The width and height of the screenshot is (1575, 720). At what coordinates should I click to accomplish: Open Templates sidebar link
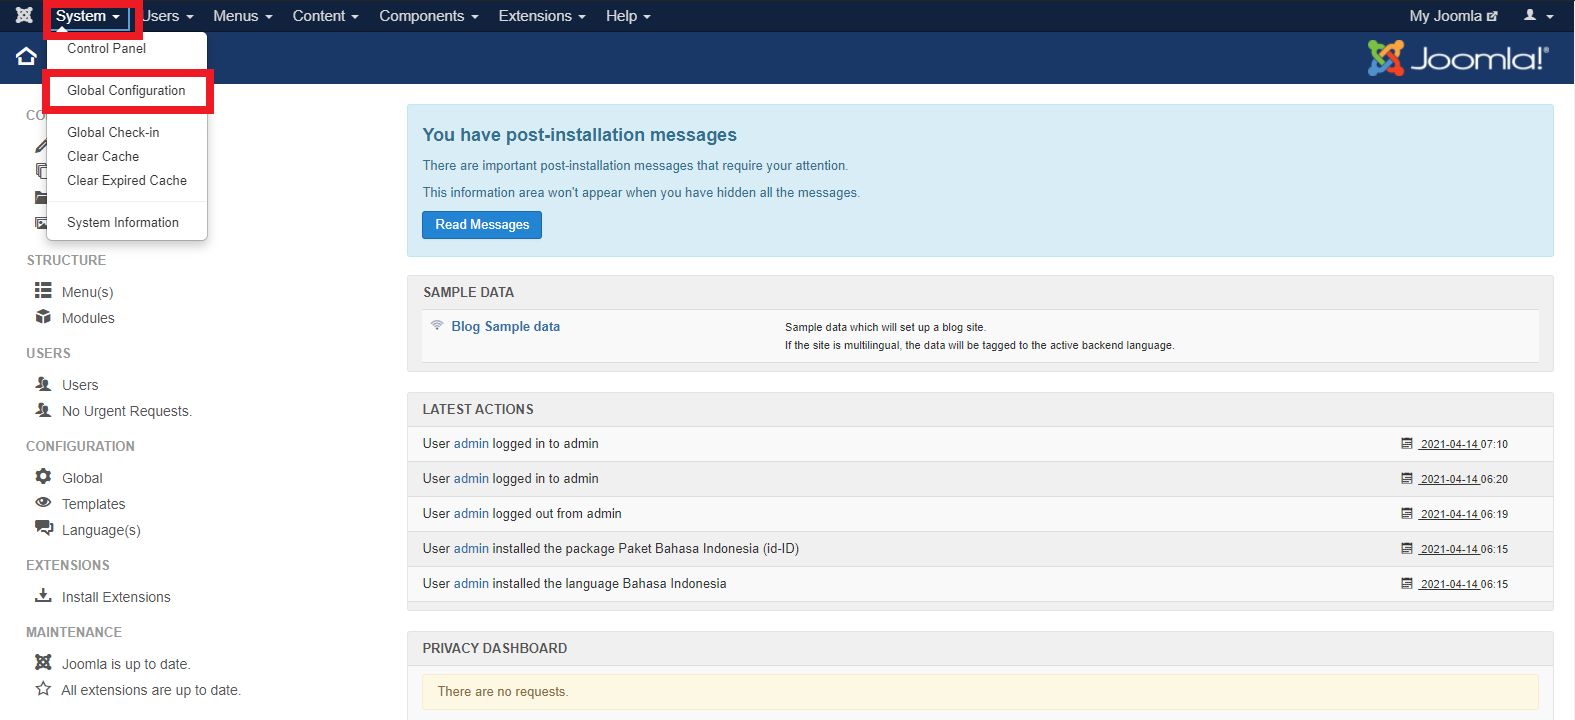click(x=94, y=504)
